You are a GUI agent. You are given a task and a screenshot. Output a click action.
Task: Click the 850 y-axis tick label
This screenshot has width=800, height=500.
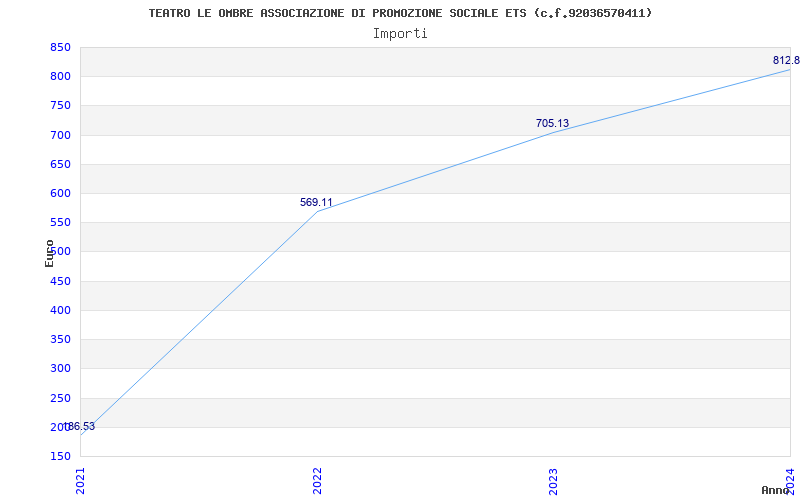60,47
